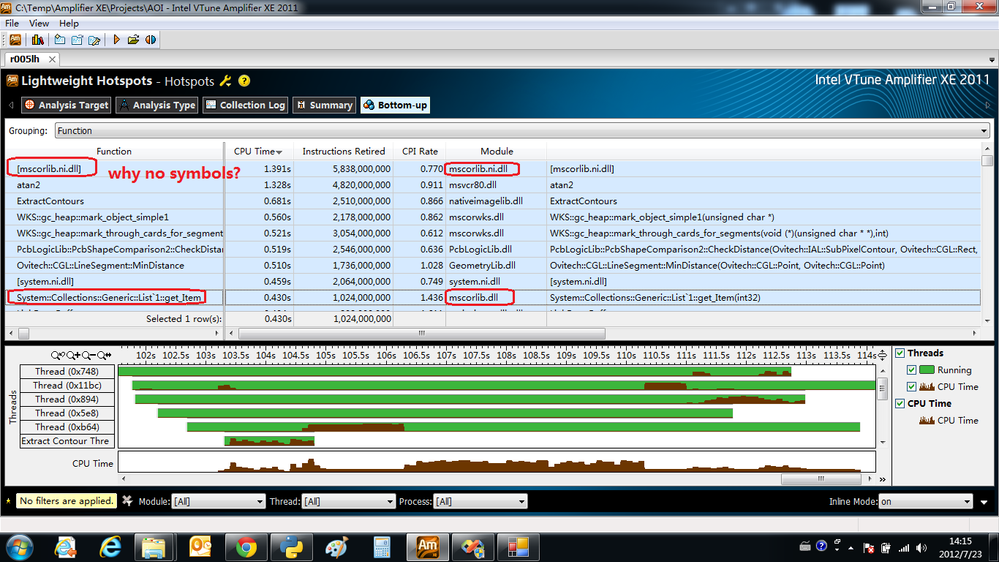The height and width of the screenshot is (562, 999).
Task: Click the Paint palette taskbar icon
Action: [x=336, y=547]
